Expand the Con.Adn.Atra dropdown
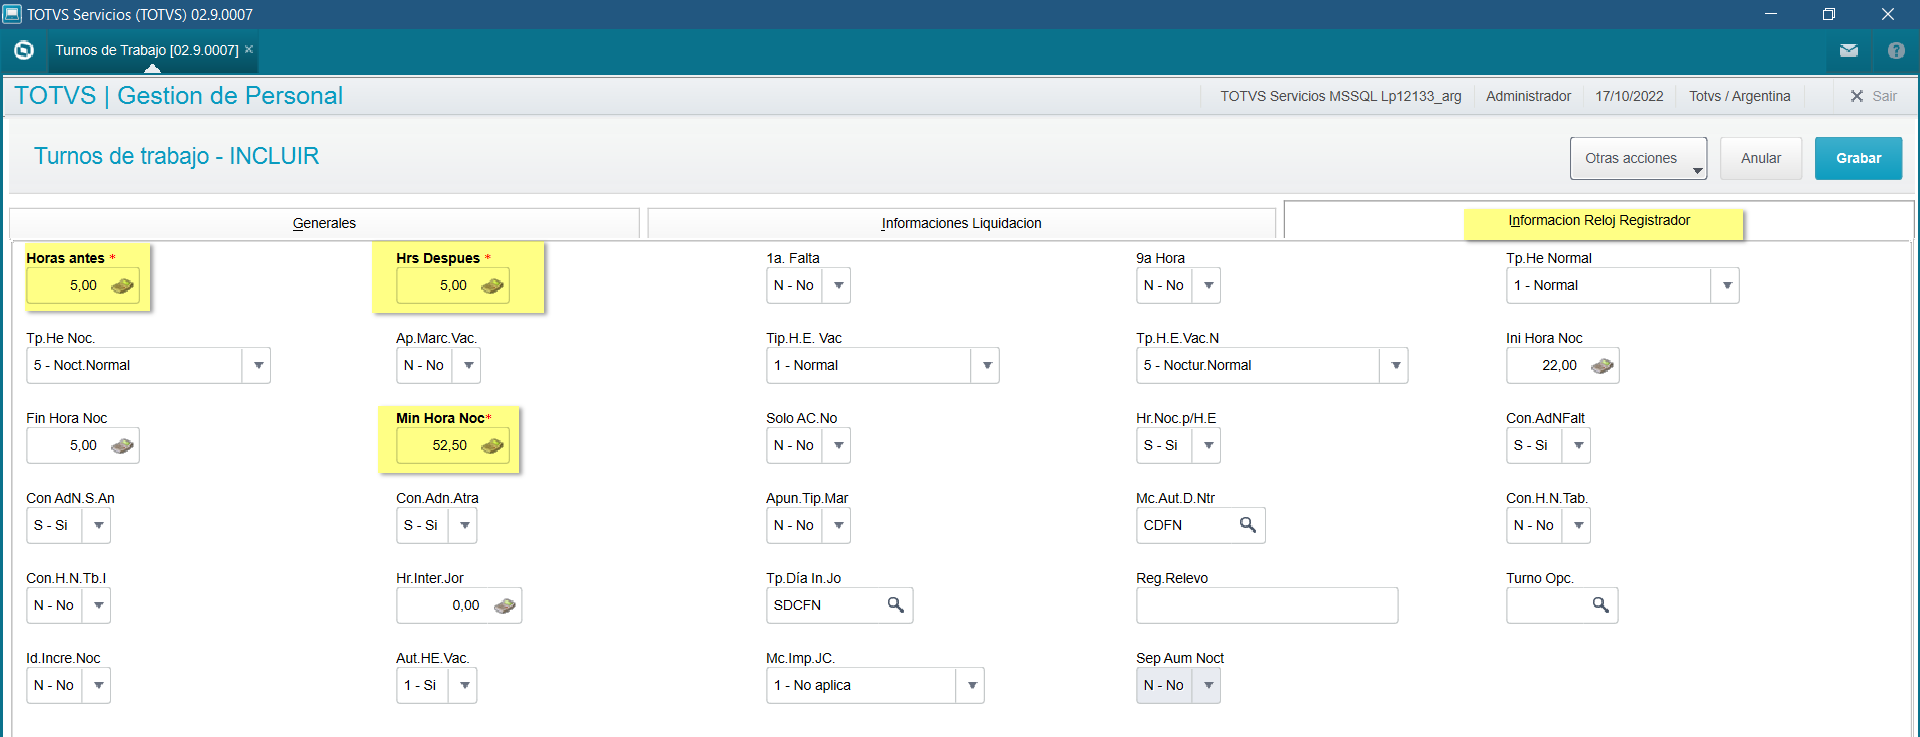Image resolution: width=1920 pixels, height=737 pixels. 464,525
